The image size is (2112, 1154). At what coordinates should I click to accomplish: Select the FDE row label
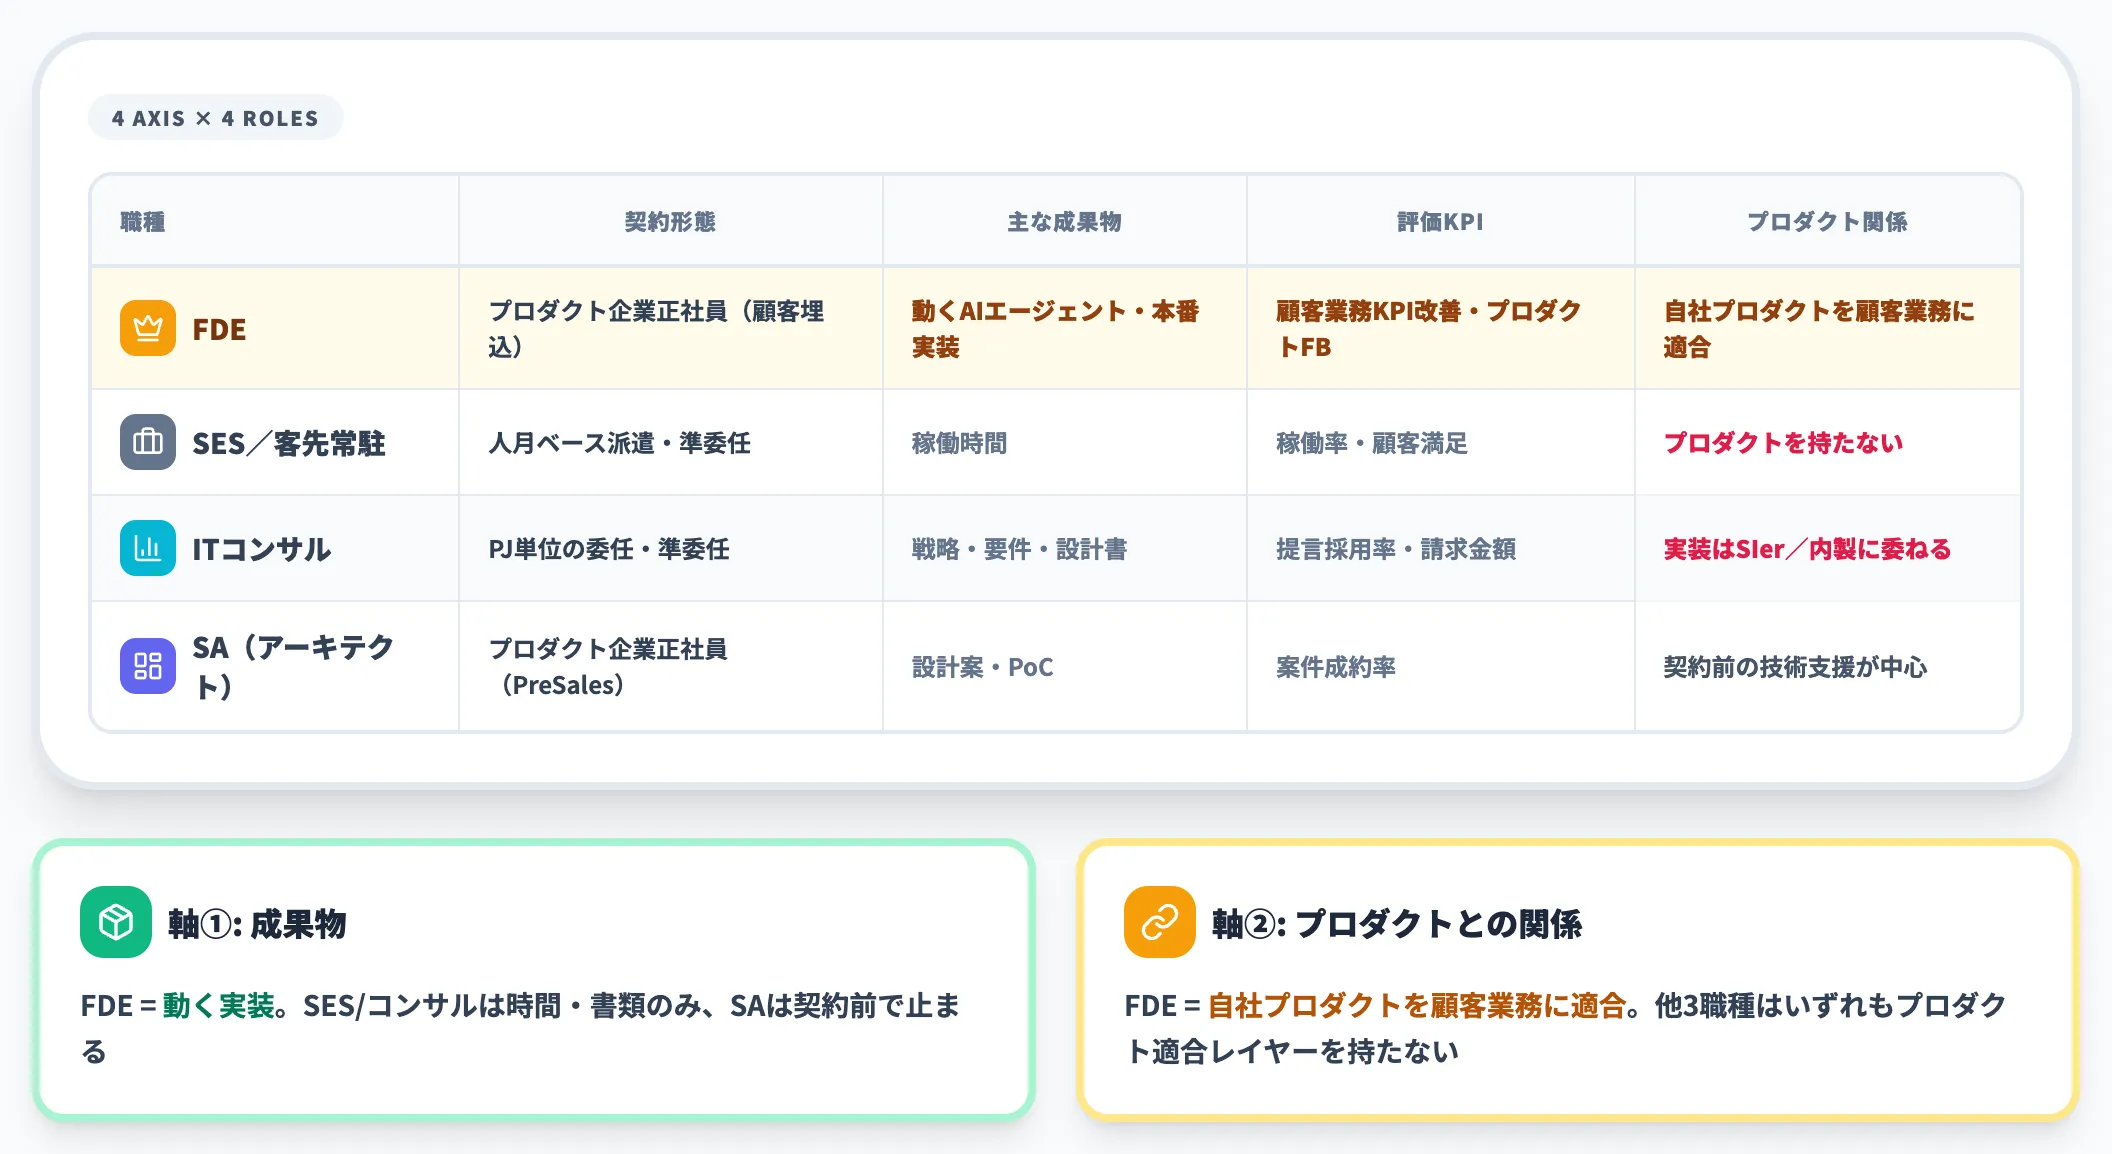(219, 329)
